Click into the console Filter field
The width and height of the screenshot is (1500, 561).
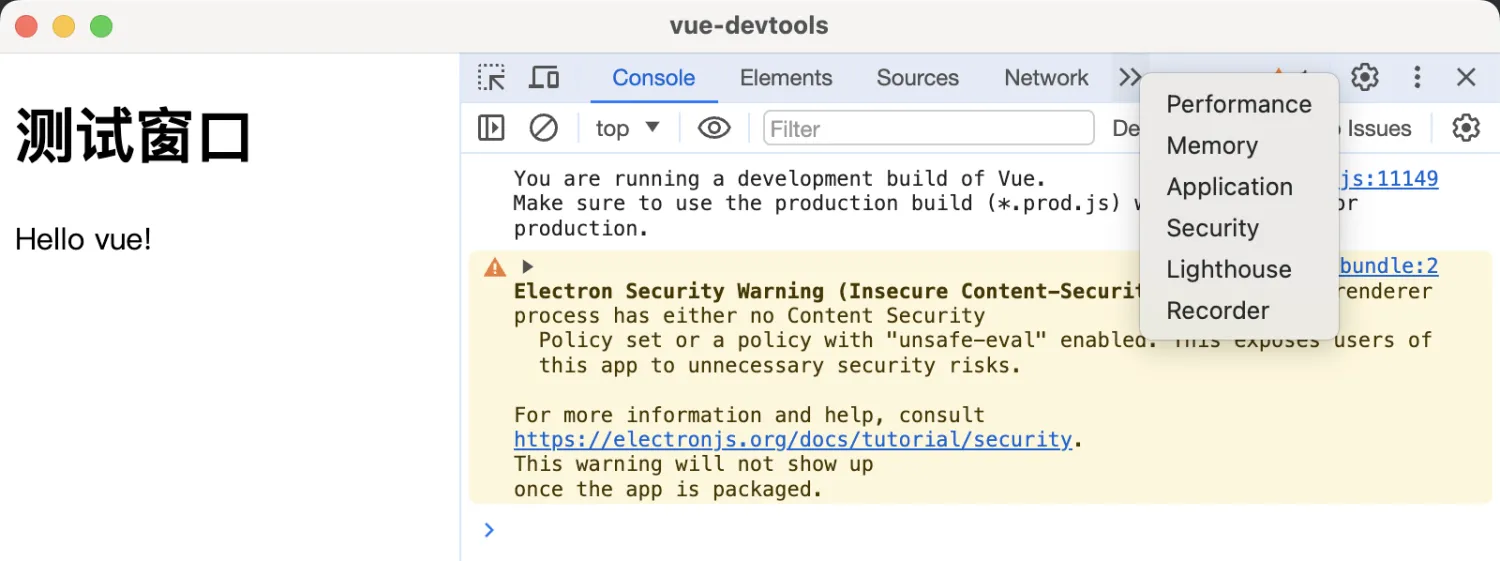[928, 129]
